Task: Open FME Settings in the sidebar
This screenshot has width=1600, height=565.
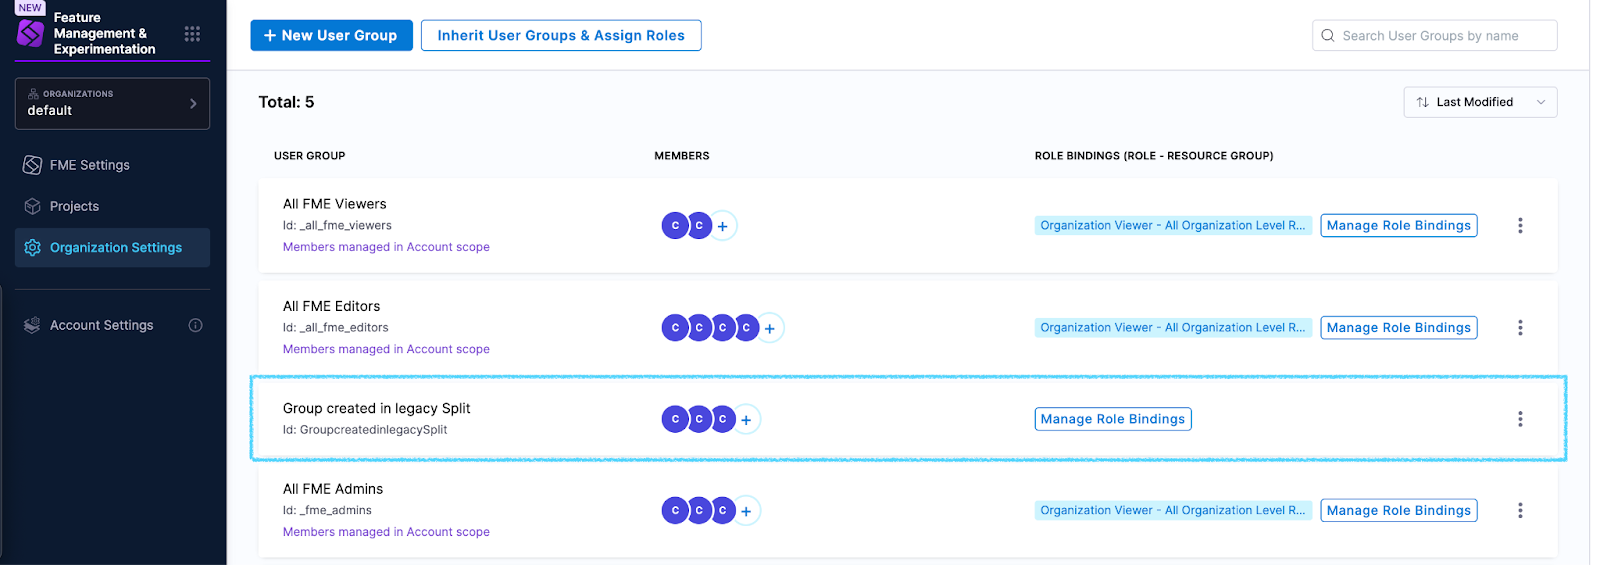Action: [x=90, y=165]
